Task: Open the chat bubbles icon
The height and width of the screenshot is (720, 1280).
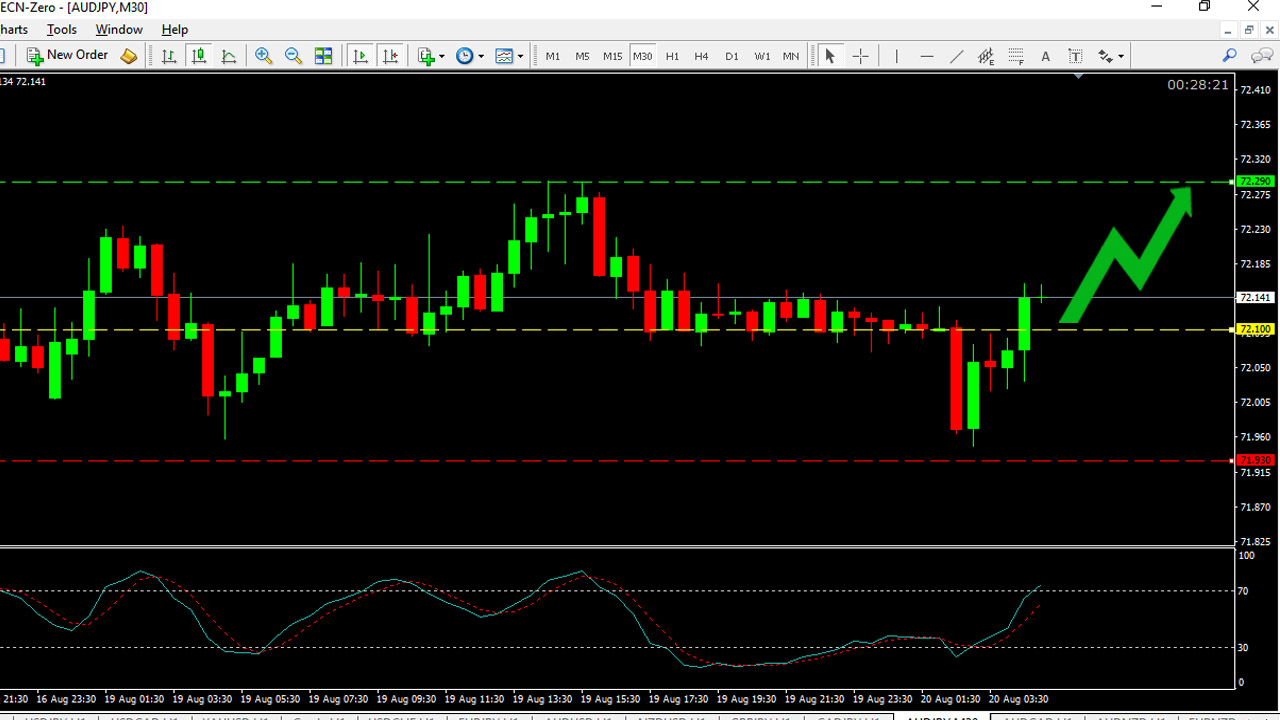Action: click(x=1262, y=56)
